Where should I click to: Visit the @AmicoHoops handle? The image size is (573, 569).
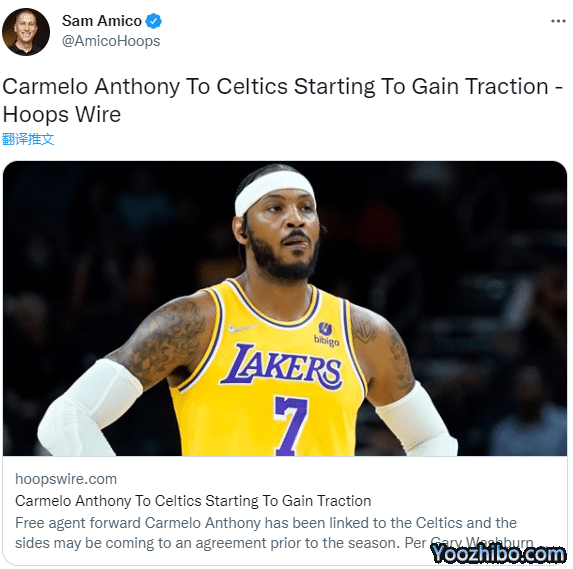coord(111,41)
